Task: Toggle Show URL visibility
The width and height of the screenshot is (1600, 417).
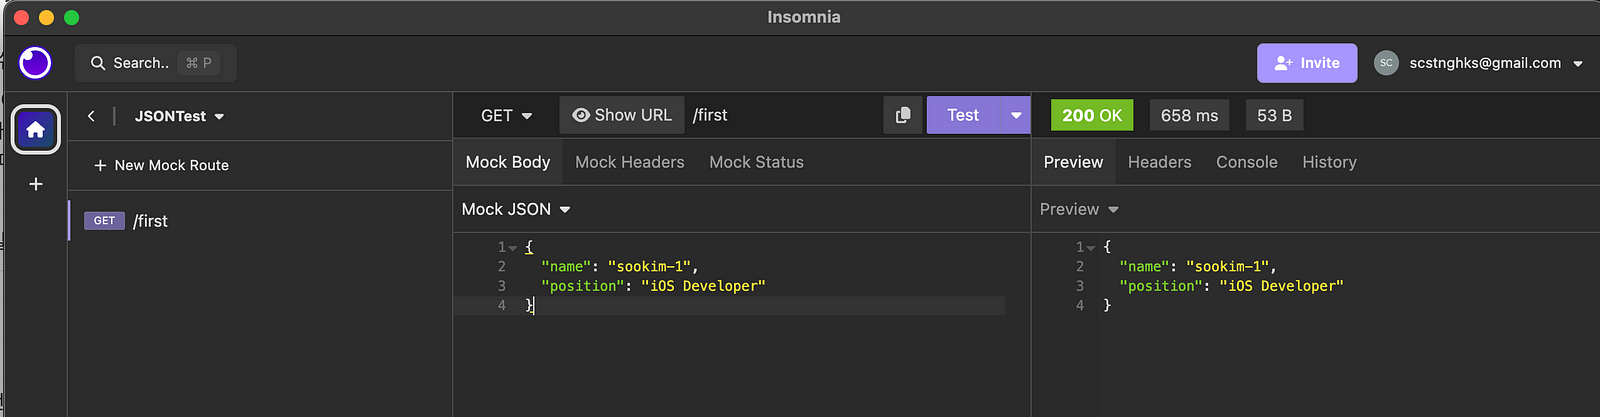Action: click(622, 115)
